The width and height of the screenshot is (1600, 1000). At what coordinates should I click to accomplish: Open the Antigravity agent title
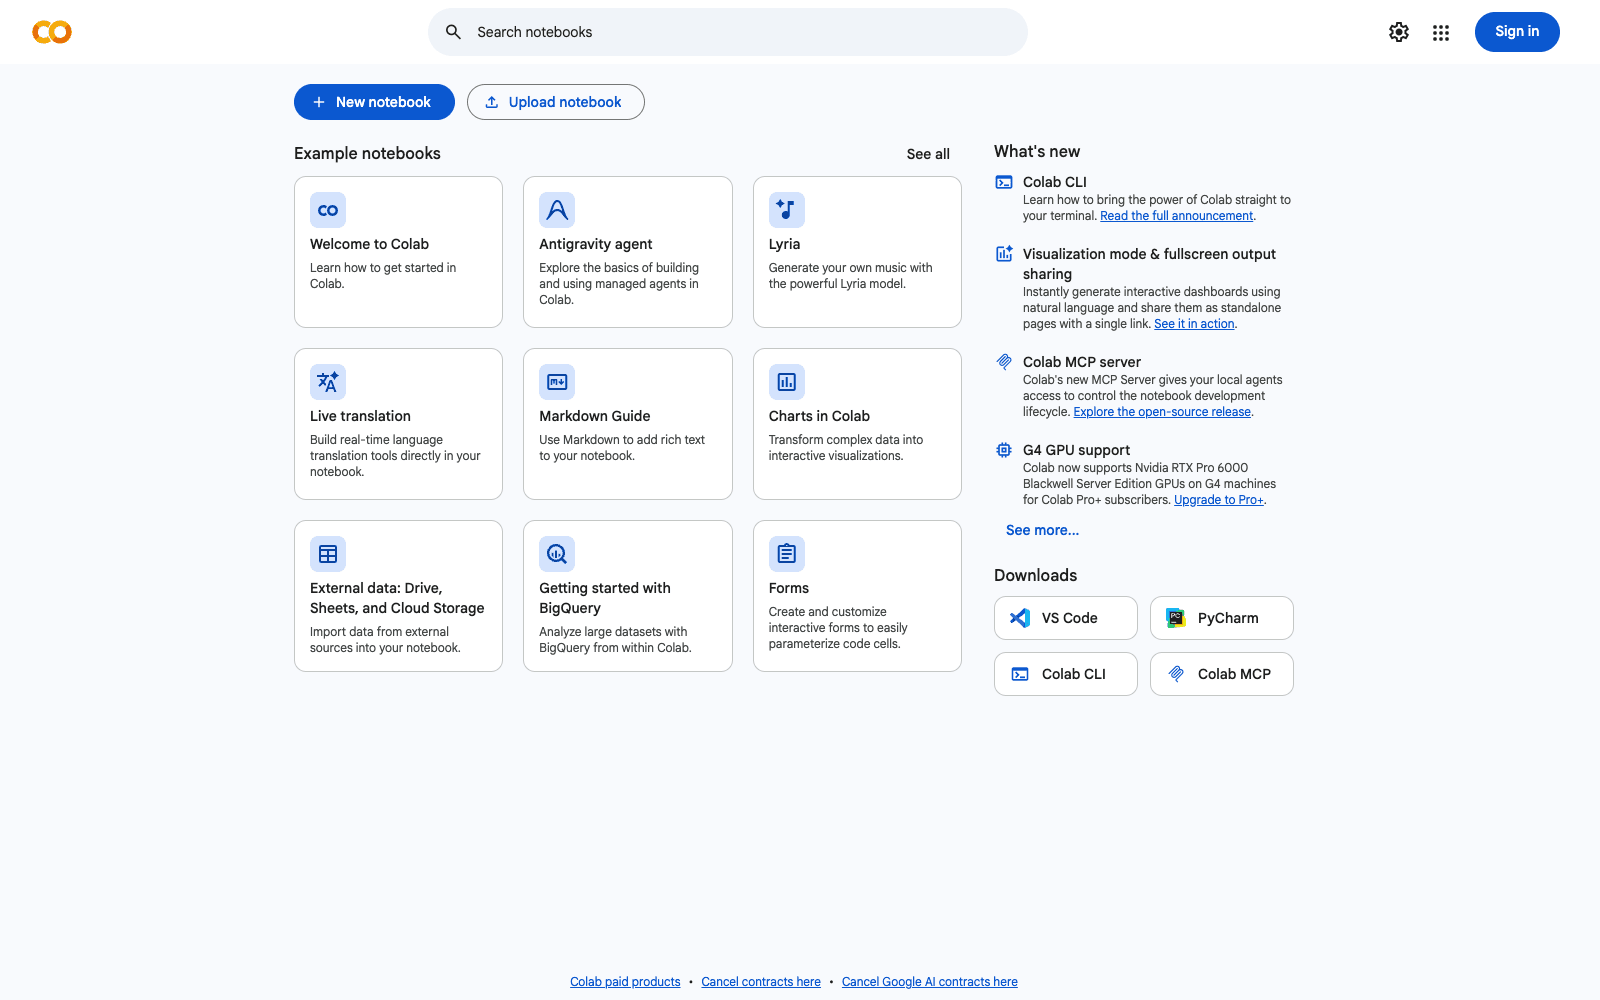coord(596,244)
